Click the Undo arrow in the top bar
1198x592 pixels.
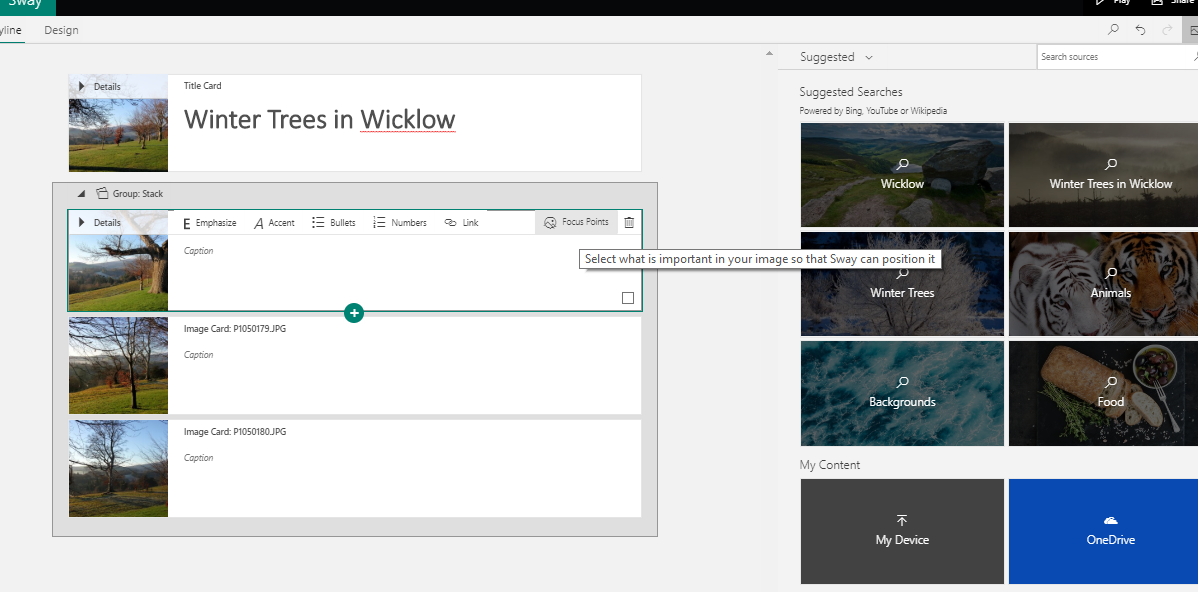pyautogui.click(x=1141, y=30)
